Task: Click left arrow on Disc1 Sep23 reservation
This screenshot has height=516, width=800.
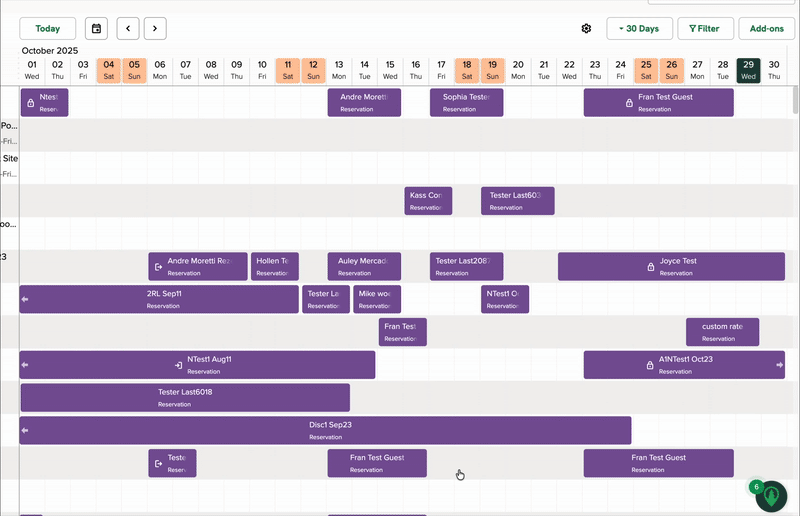Action: tap(25, 431)
